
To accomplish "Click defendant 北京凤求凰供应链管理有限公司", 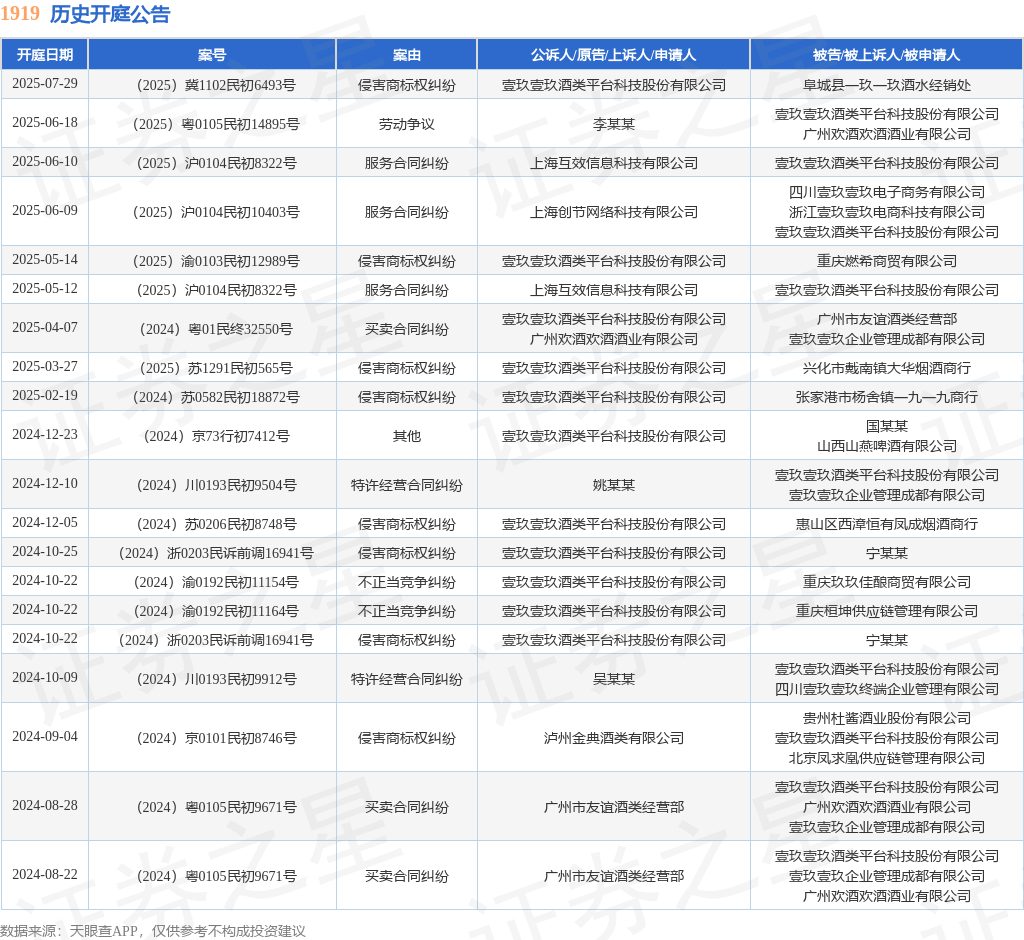I will tap(886, 758).
